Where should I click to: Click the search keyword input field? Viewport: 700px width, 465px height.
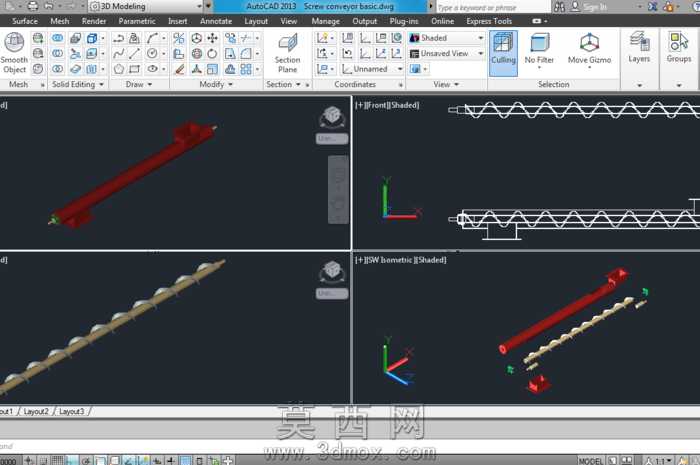pos(493,7)
